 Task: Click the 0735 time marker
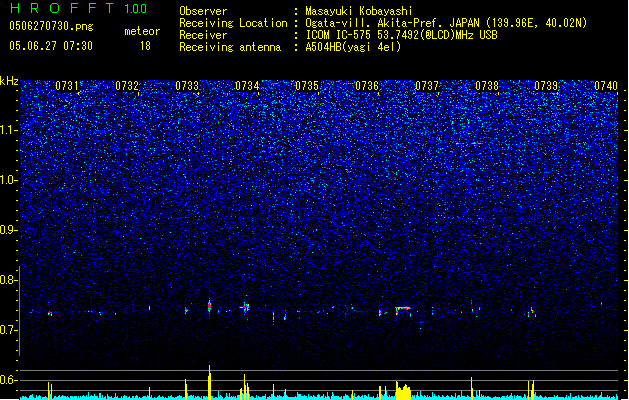point(307,86)
